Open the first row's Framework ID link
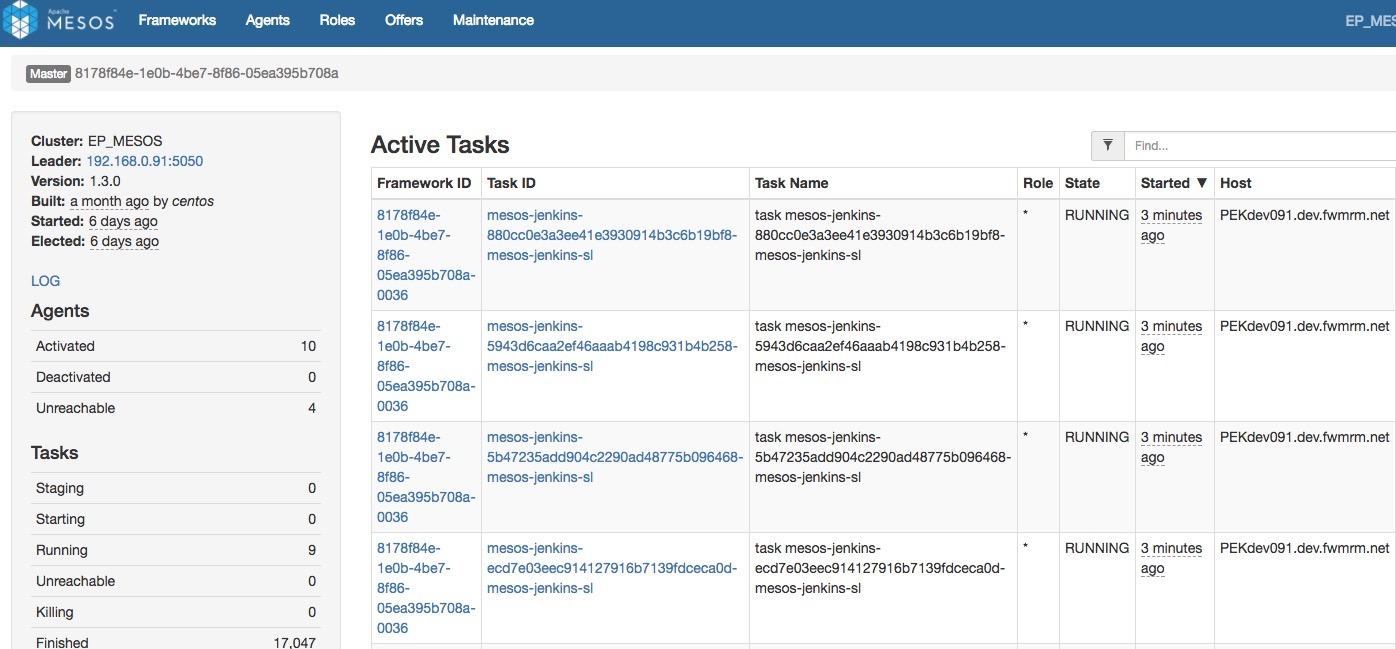Screen dimensions: 1396x649 tap(425, 255)
